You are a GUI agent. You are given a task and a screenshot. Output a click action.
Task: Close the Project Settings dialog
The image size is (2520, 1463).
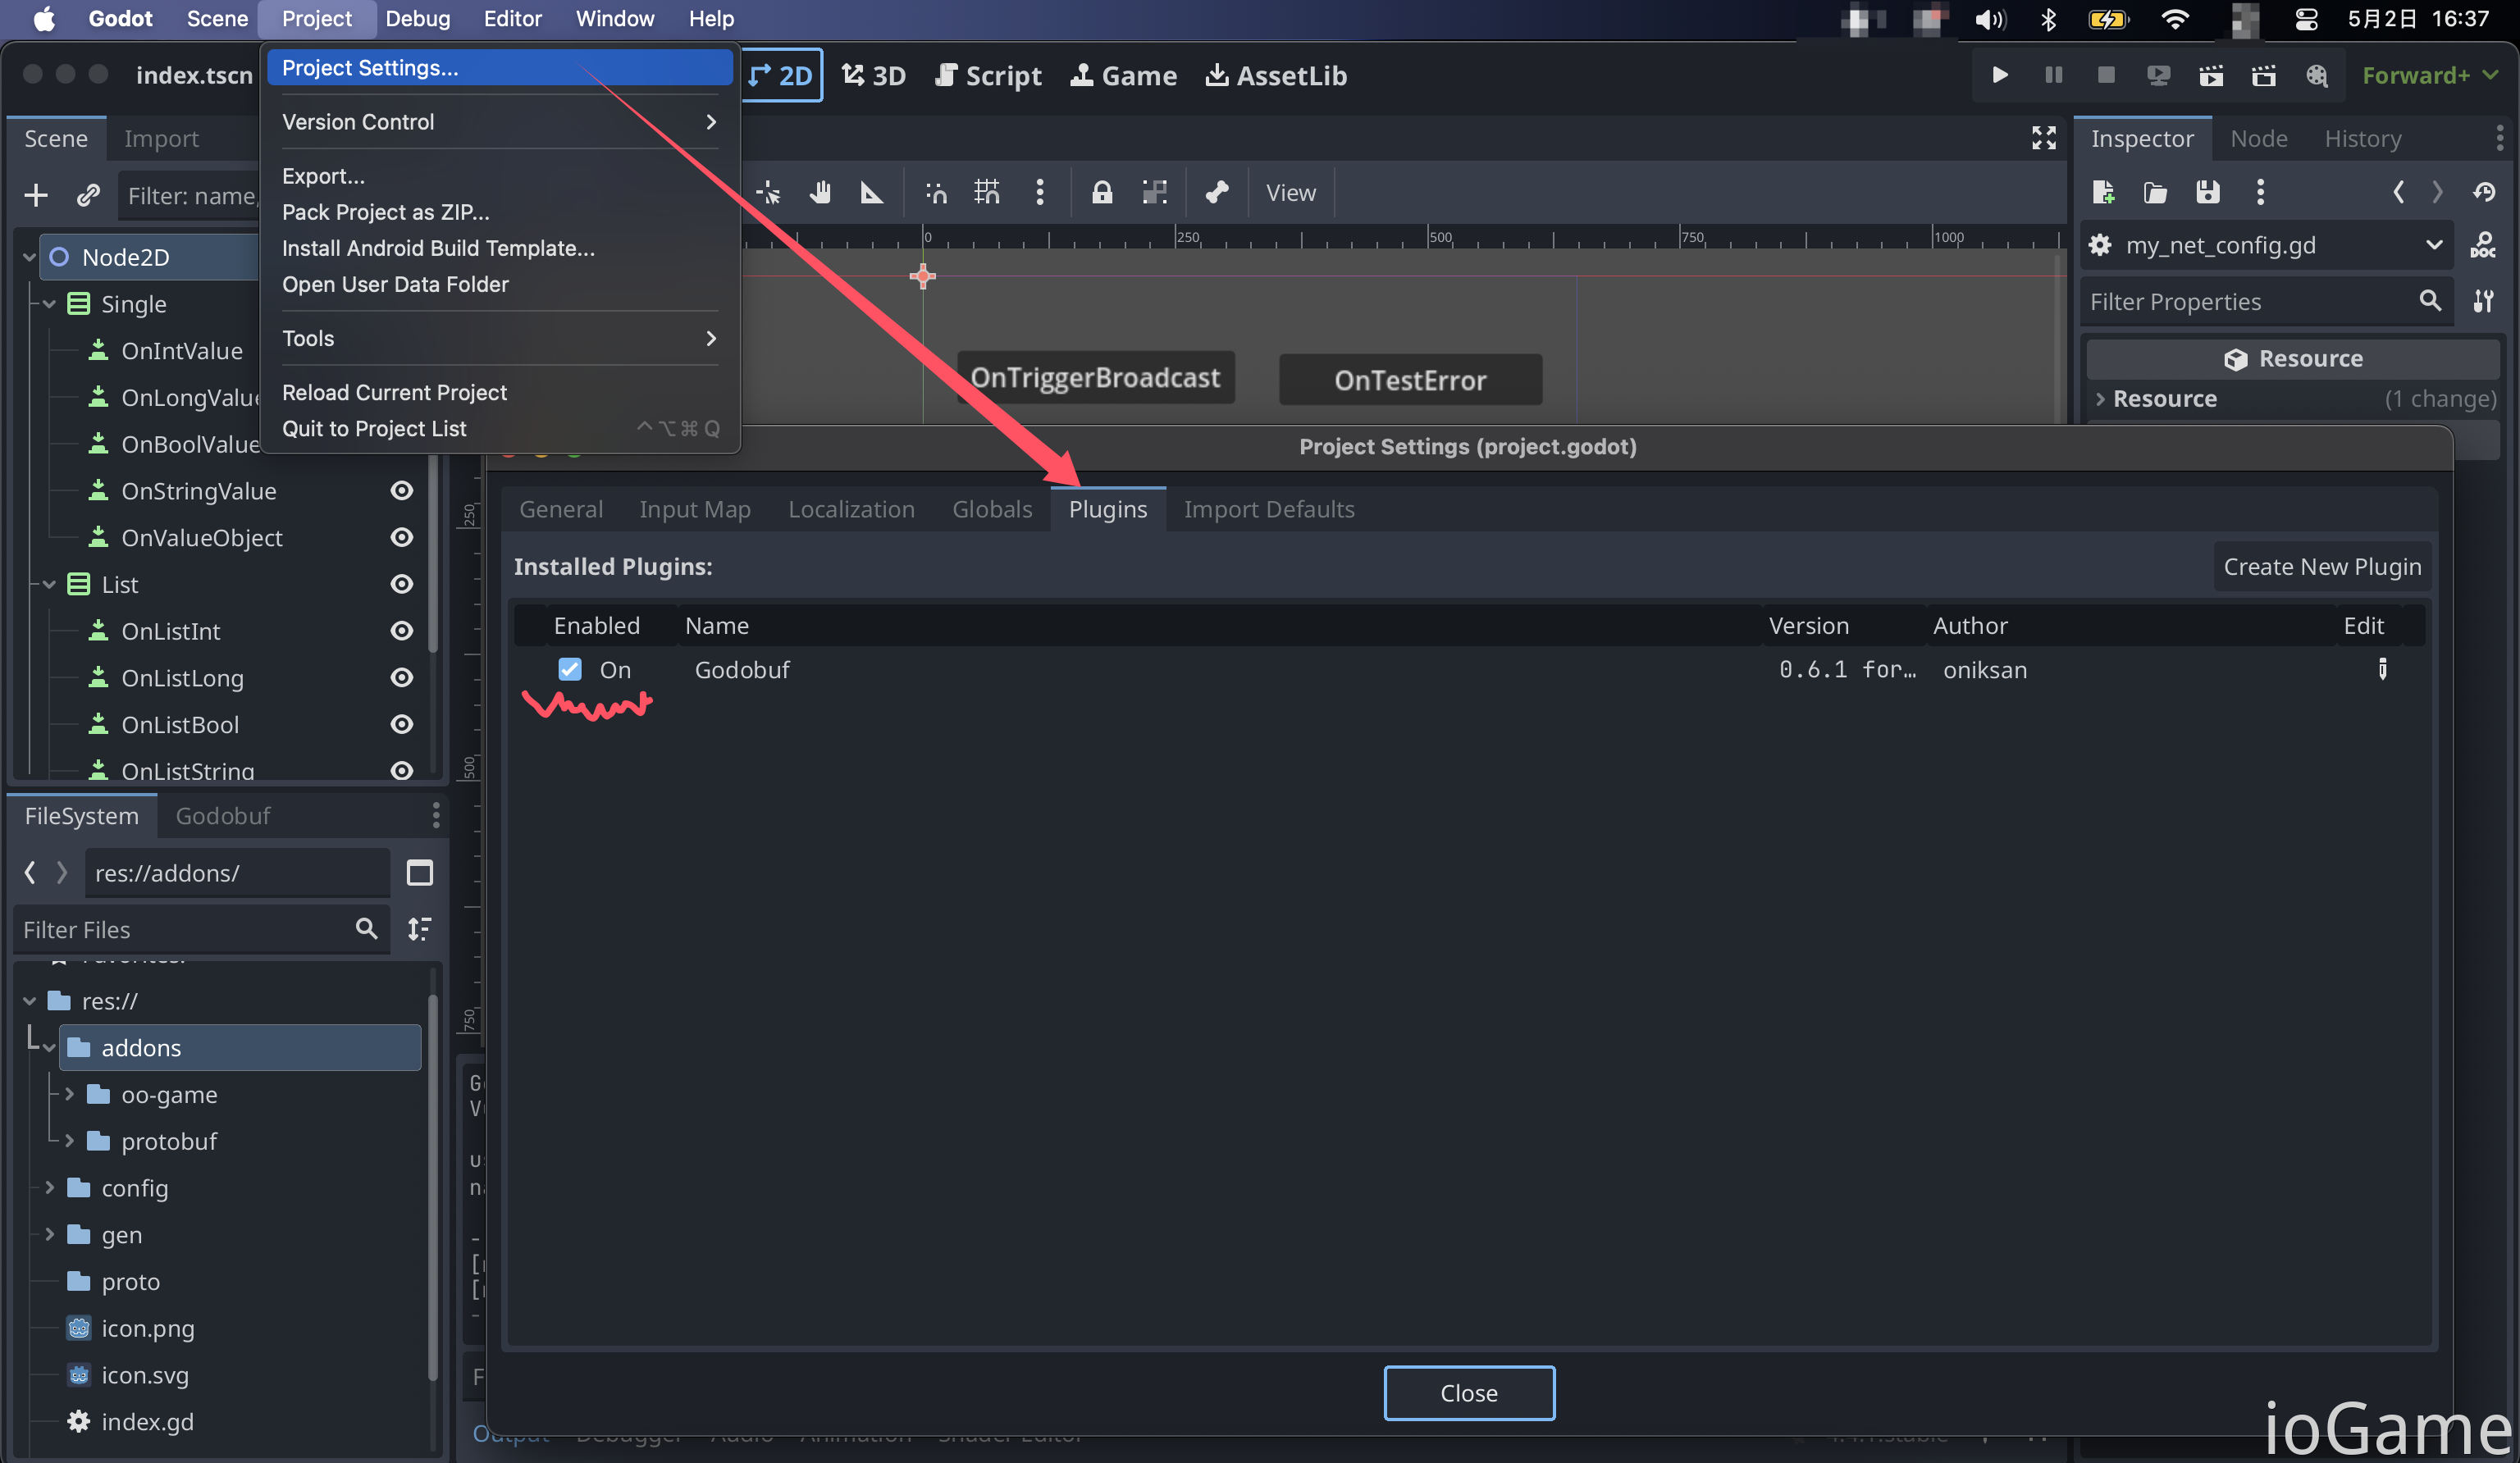pyautogui.click(x=1468, y=1392)
